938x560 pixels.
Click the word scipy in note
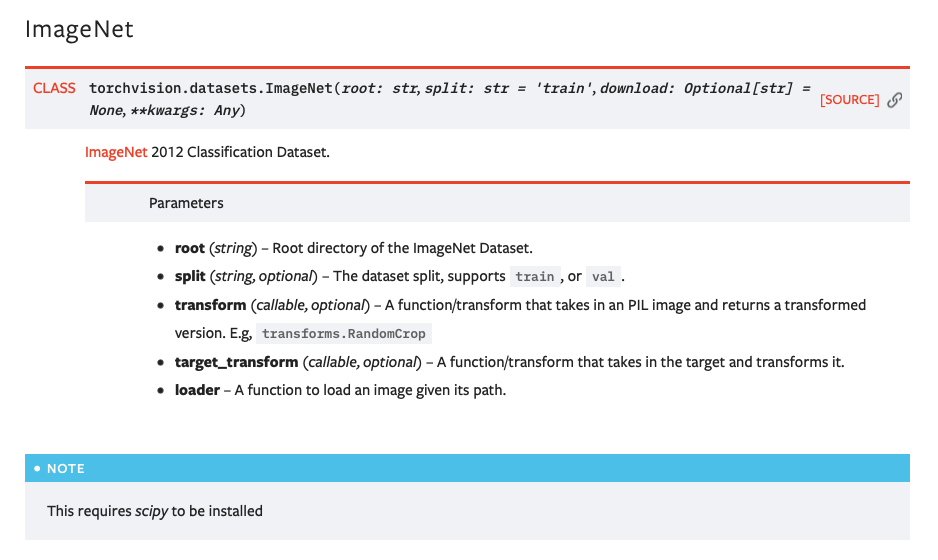151,511
